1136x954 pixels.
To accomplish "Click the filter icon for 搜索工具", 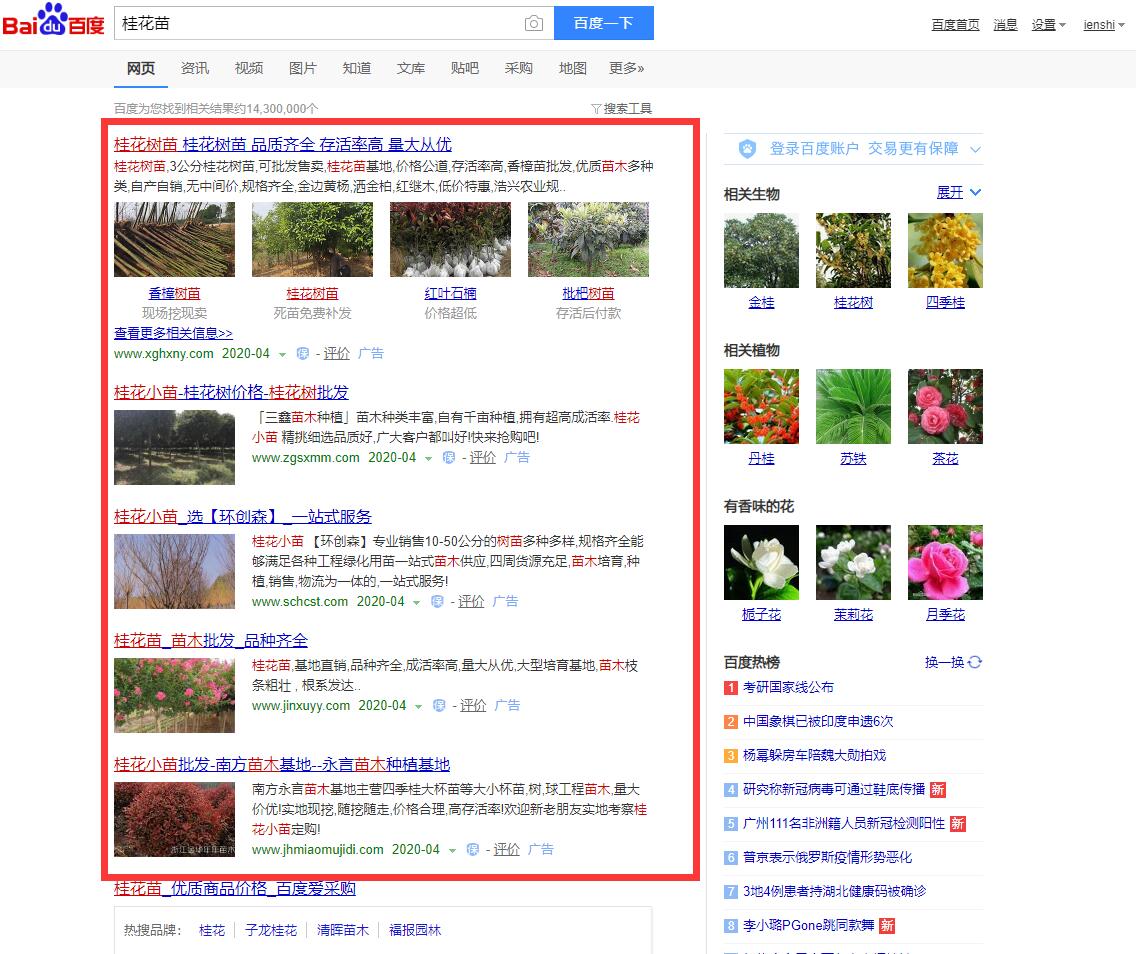I will 596,109.
